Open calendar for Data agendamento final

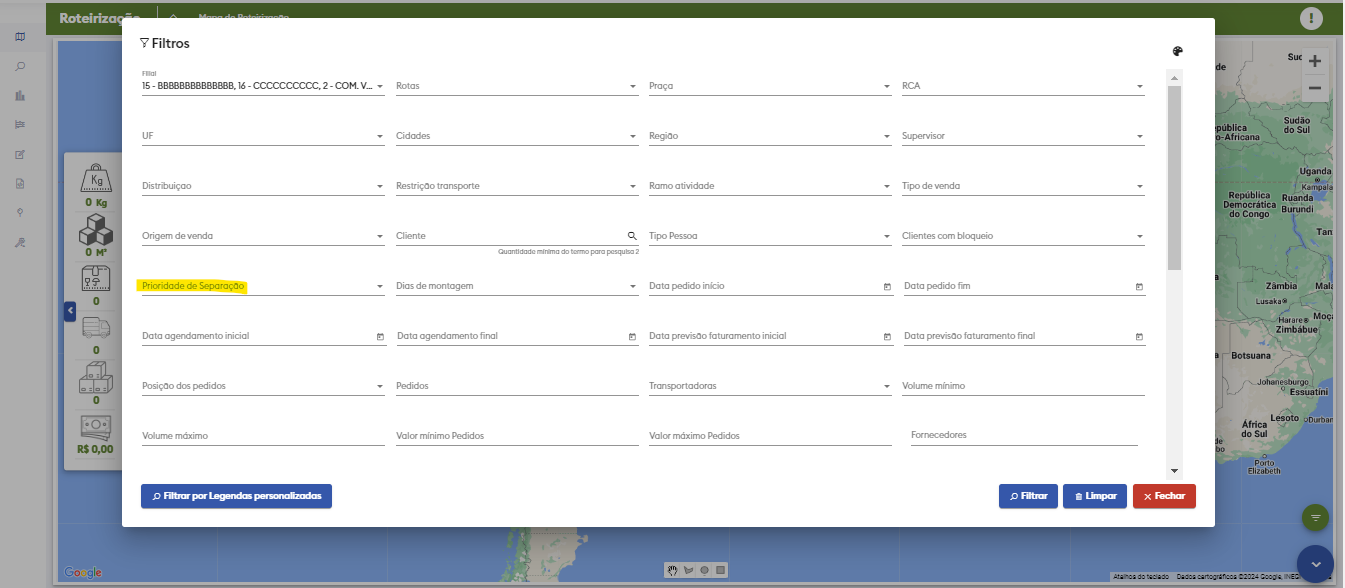coord(632,337)
